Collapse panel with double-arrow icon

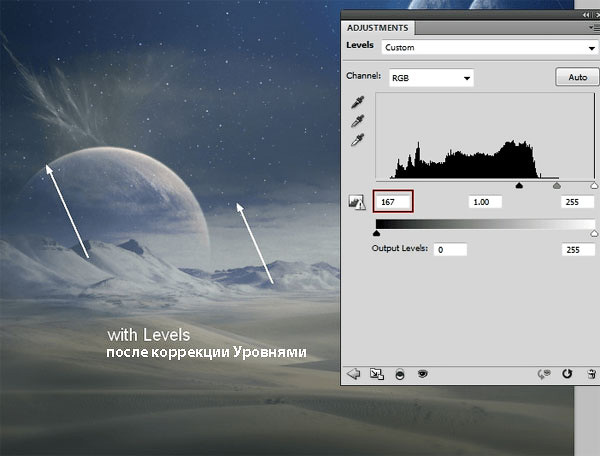click(x=586, y=15)
